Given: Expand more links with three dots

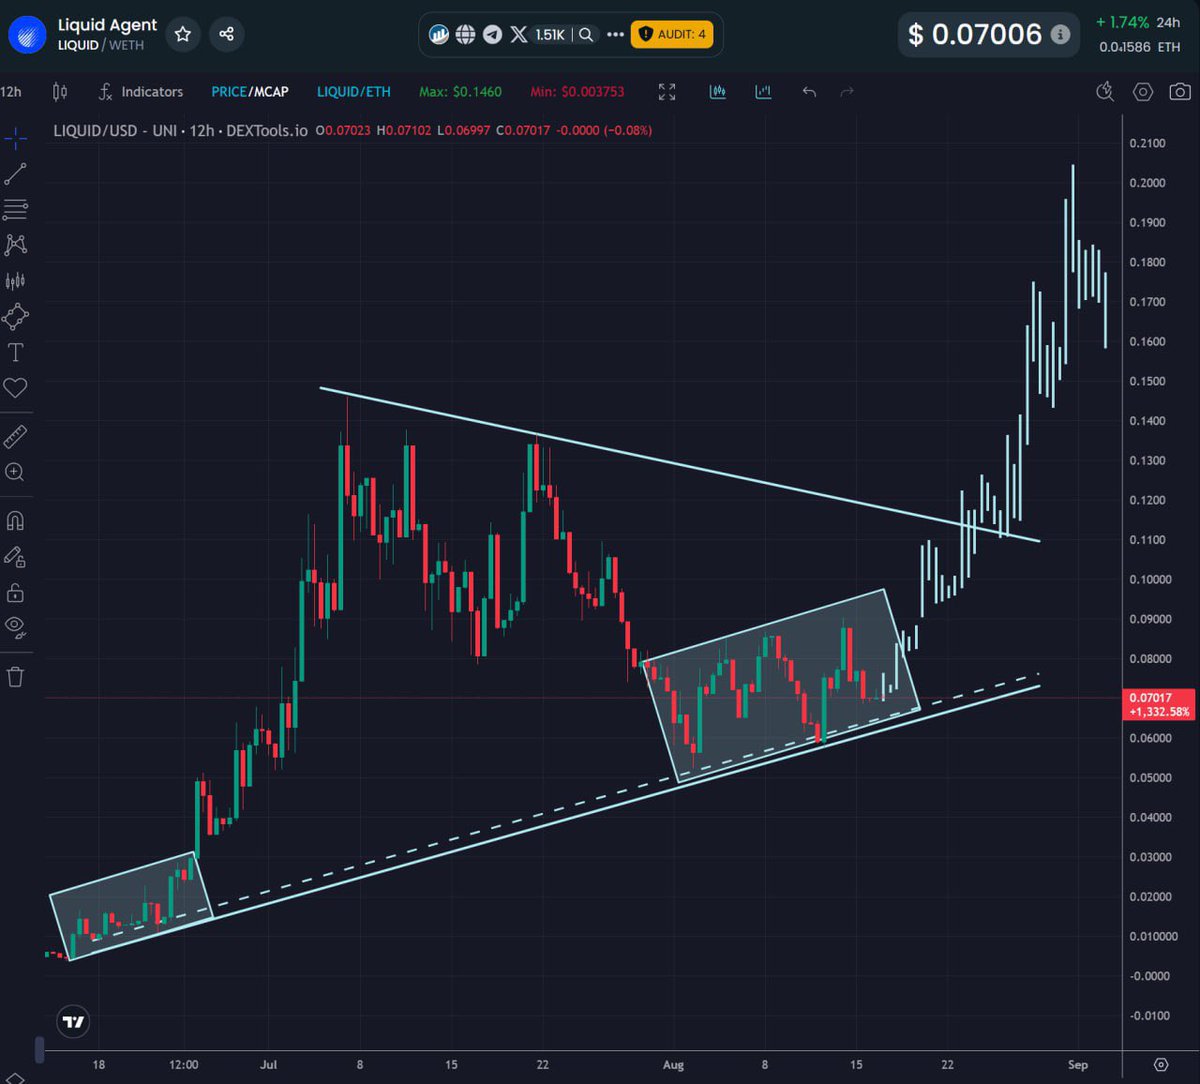Looking at the screenshot, I should click(613, 35).
